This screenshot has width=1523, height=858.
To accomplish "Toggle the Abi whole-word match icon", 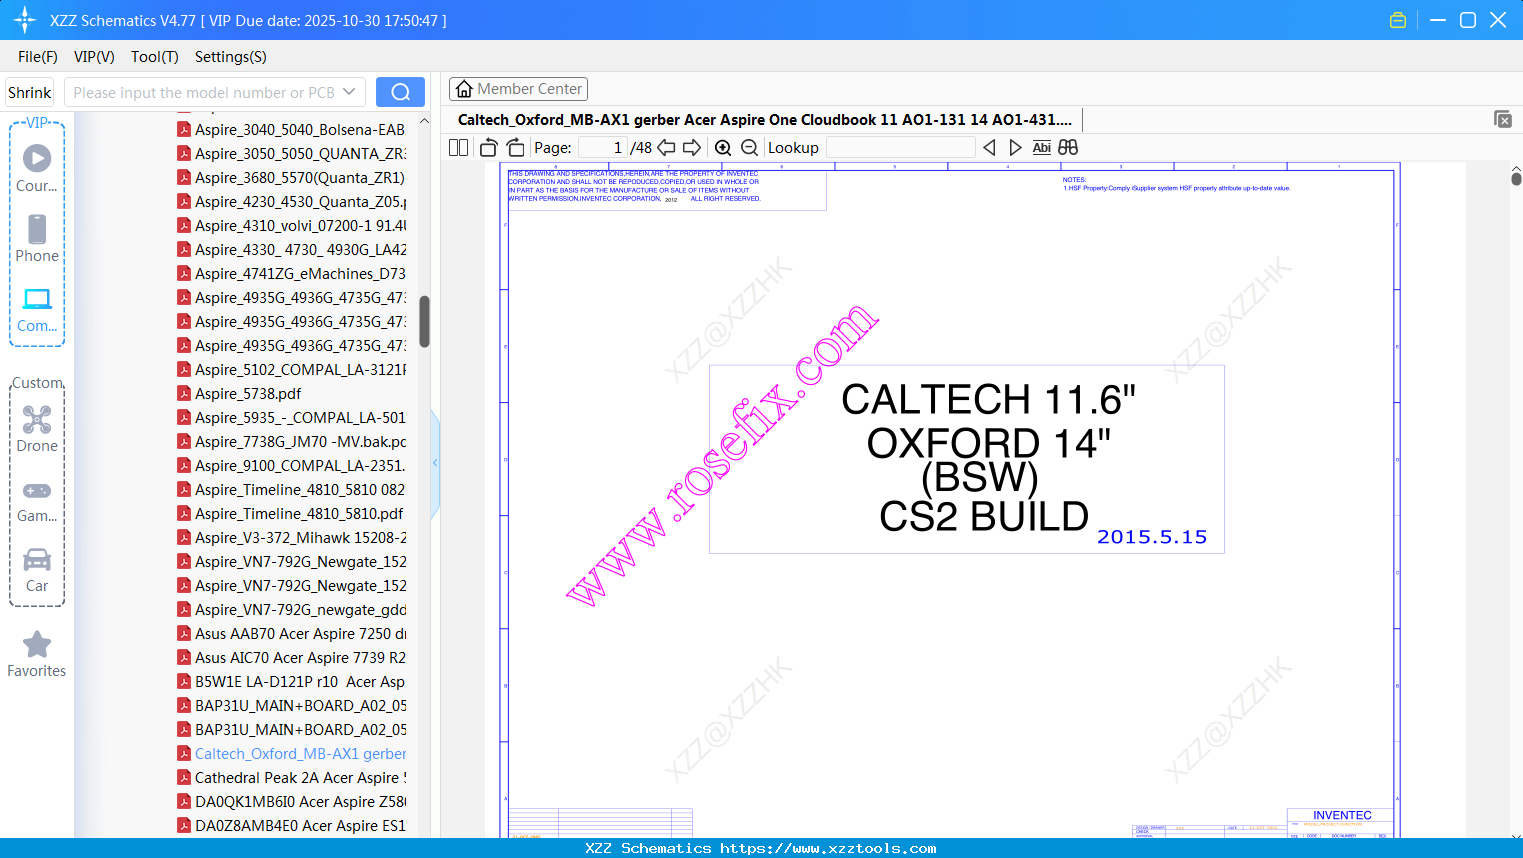I will 1041,147.
